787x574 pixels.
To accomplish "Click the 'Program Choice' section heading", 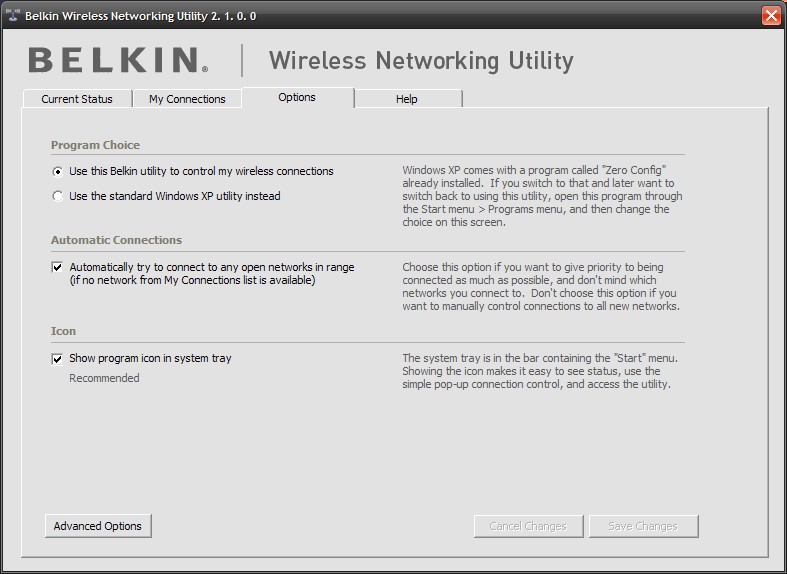I will (95, 145).
